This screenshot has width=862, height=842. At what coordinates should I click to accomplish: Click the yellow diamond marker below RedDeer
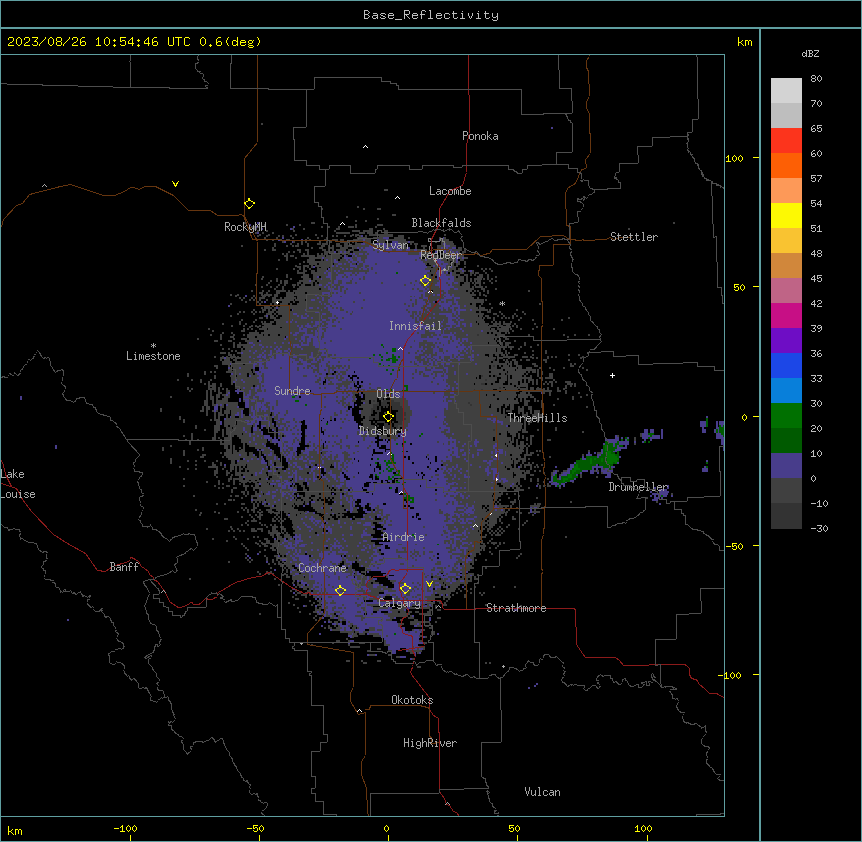426,280
